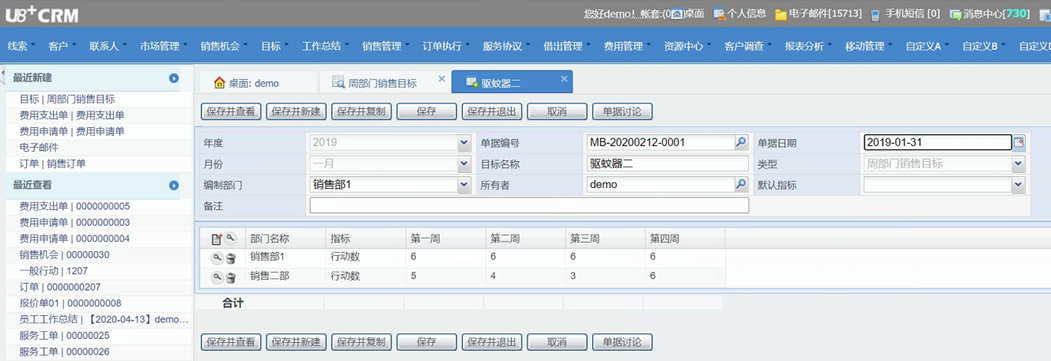
Task: Open recent item 订单 | 销售订单
Action: (x=52, y=163)
